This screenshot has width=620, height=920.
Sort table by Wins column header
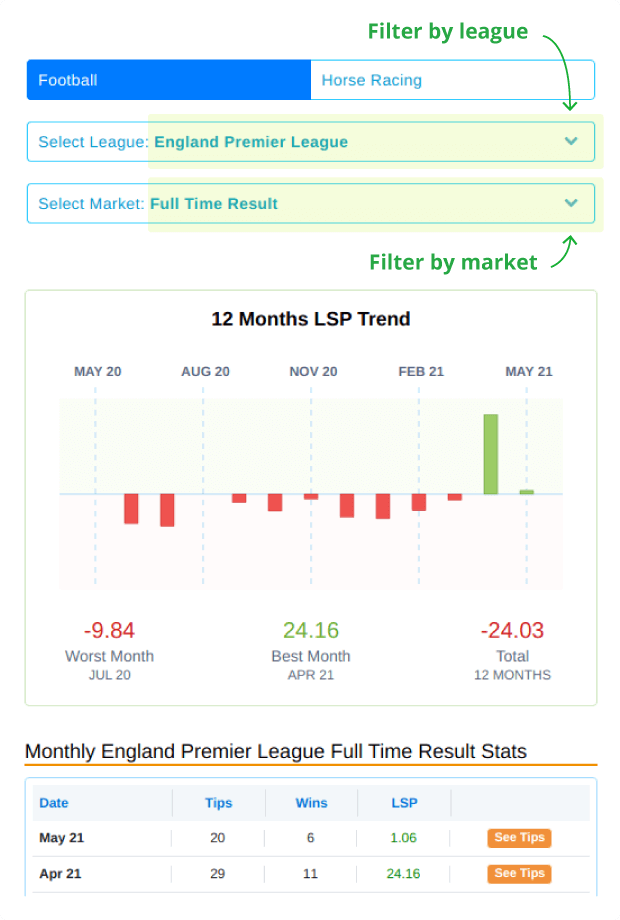[311, 803]
